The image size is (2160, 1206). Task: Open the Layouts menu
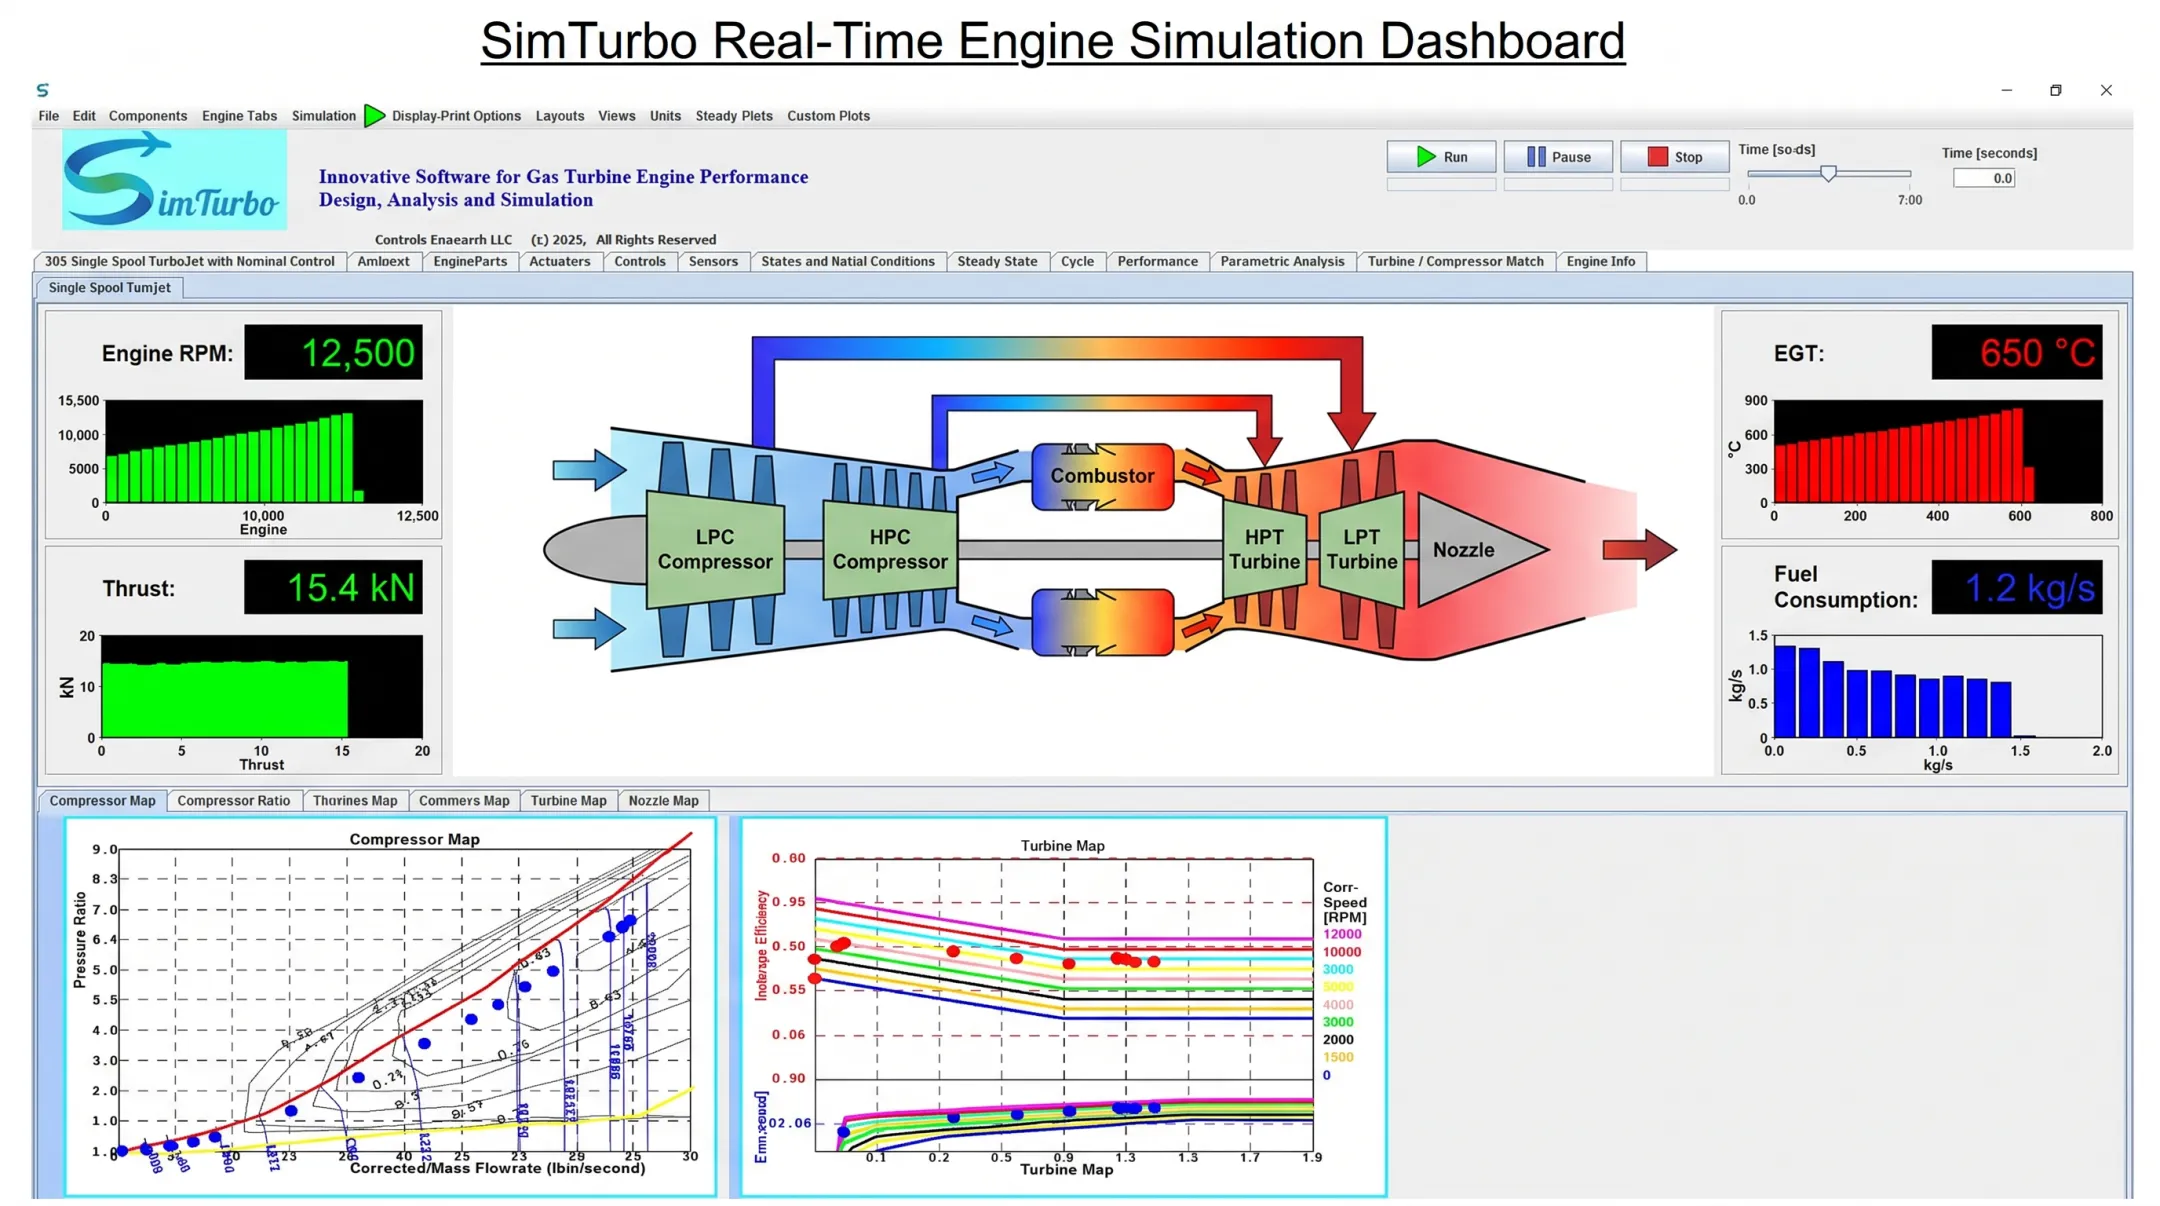coord(560,116)
